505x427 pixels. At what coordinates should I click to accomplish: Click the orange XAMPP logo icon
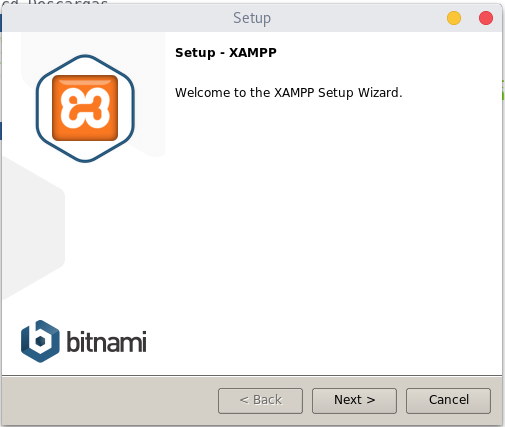click(x=85, y=108)
